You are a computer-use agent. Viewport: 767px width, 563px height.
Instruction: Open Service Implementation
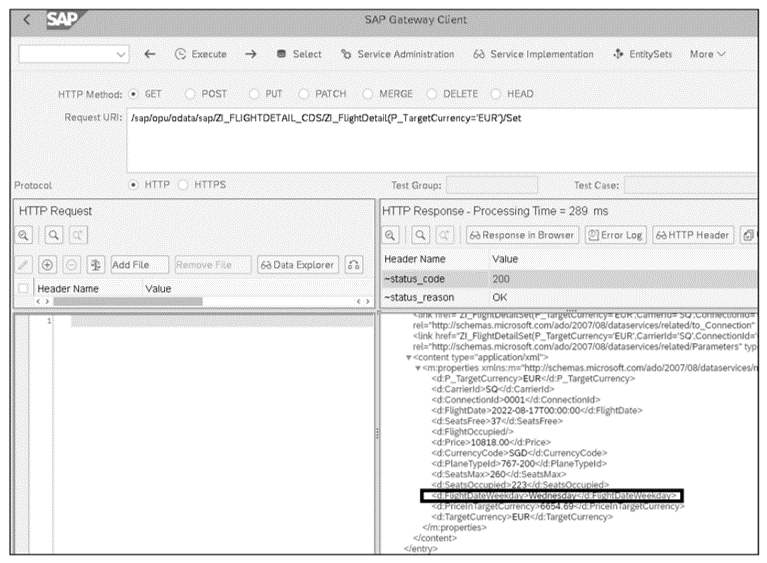tap(533, 54)
